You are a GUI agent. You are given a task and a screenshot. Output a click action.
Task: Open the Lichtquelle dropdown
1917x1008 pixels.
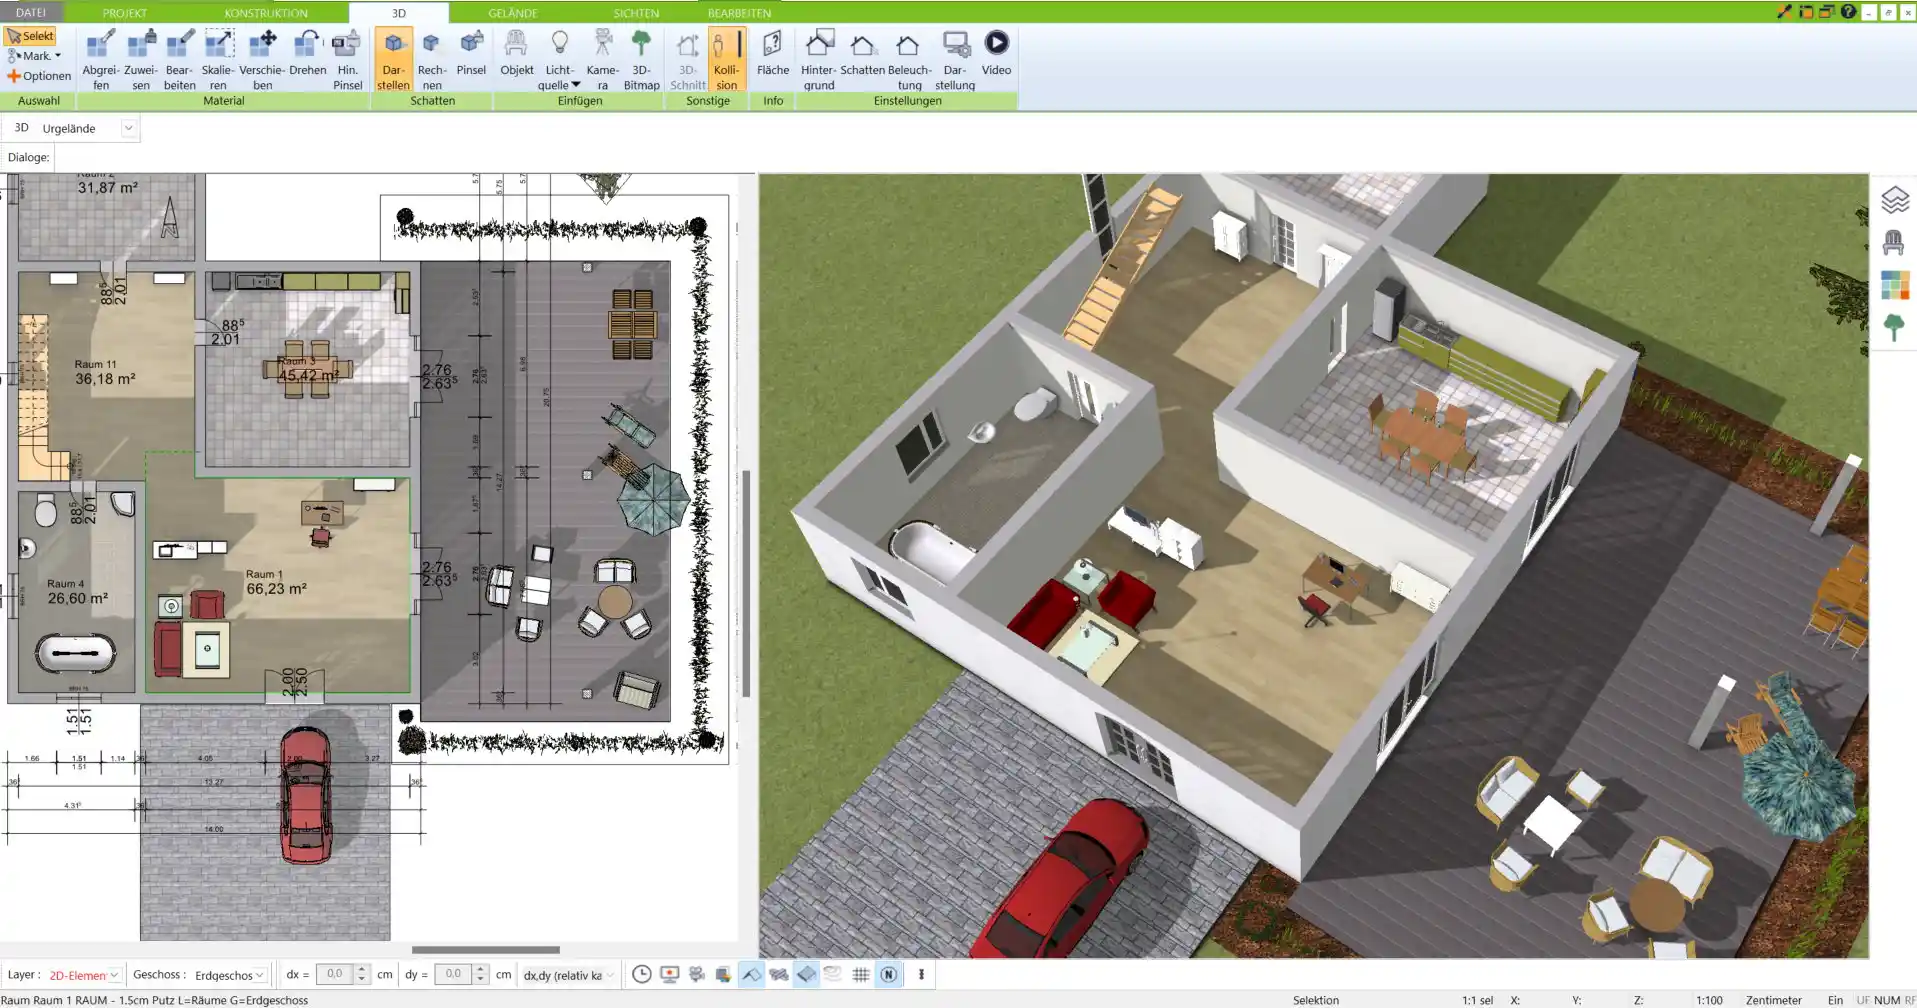[x=559, y=60]
